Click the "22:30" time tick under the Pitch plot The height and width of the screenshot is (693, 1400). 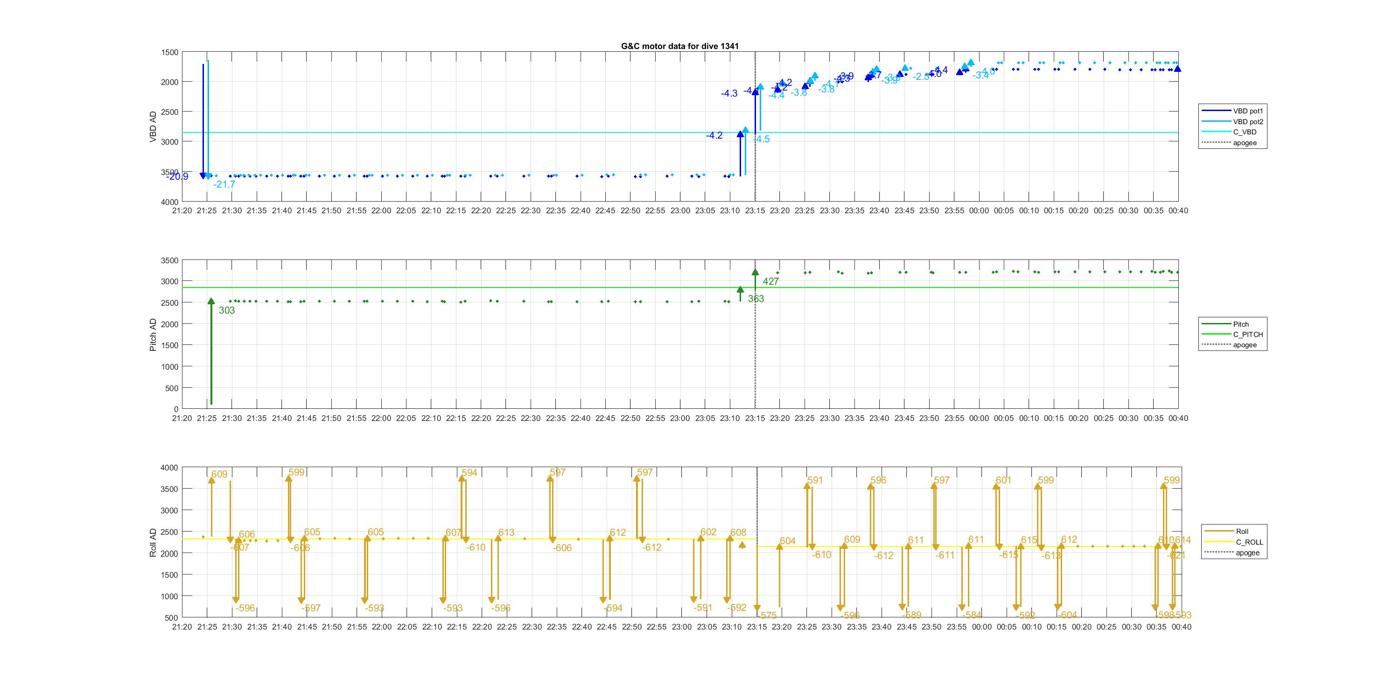(x=531, y=419)
